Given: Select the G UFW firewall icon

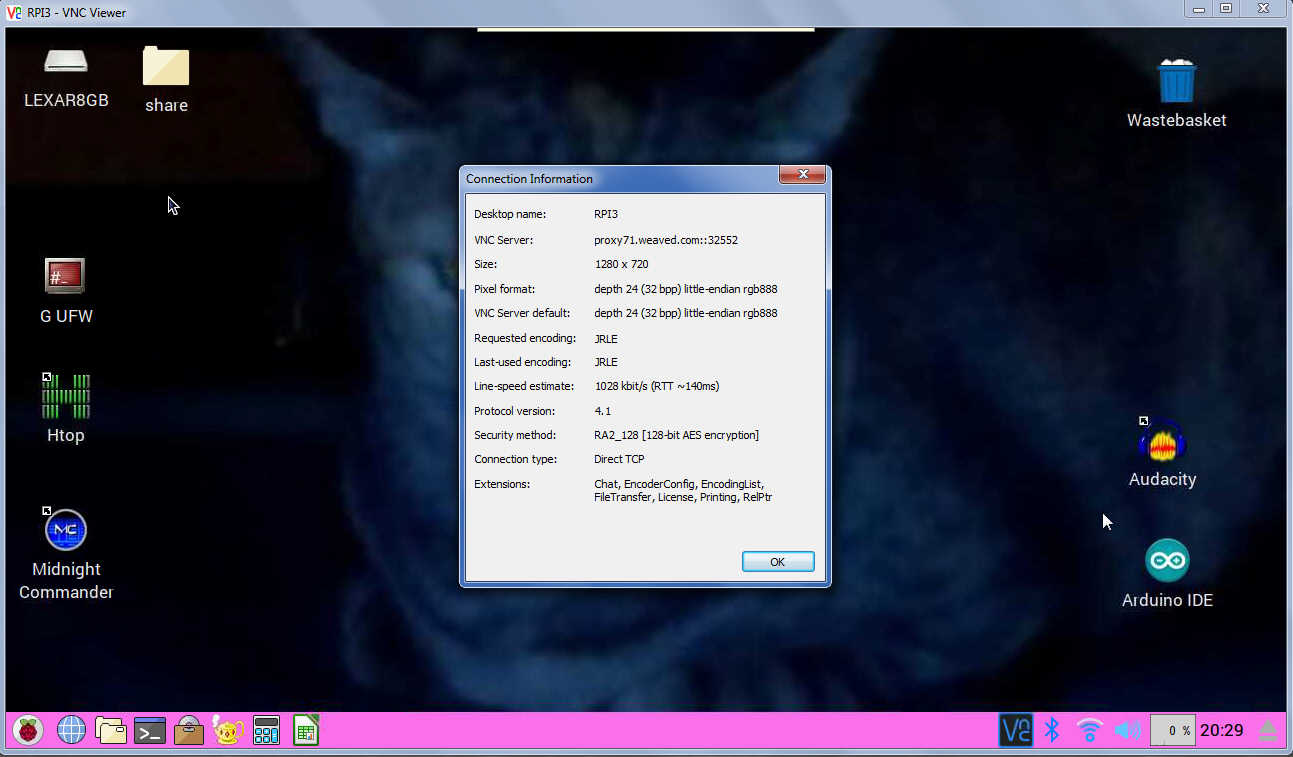Looking at the screenshot, I should 65,276.
